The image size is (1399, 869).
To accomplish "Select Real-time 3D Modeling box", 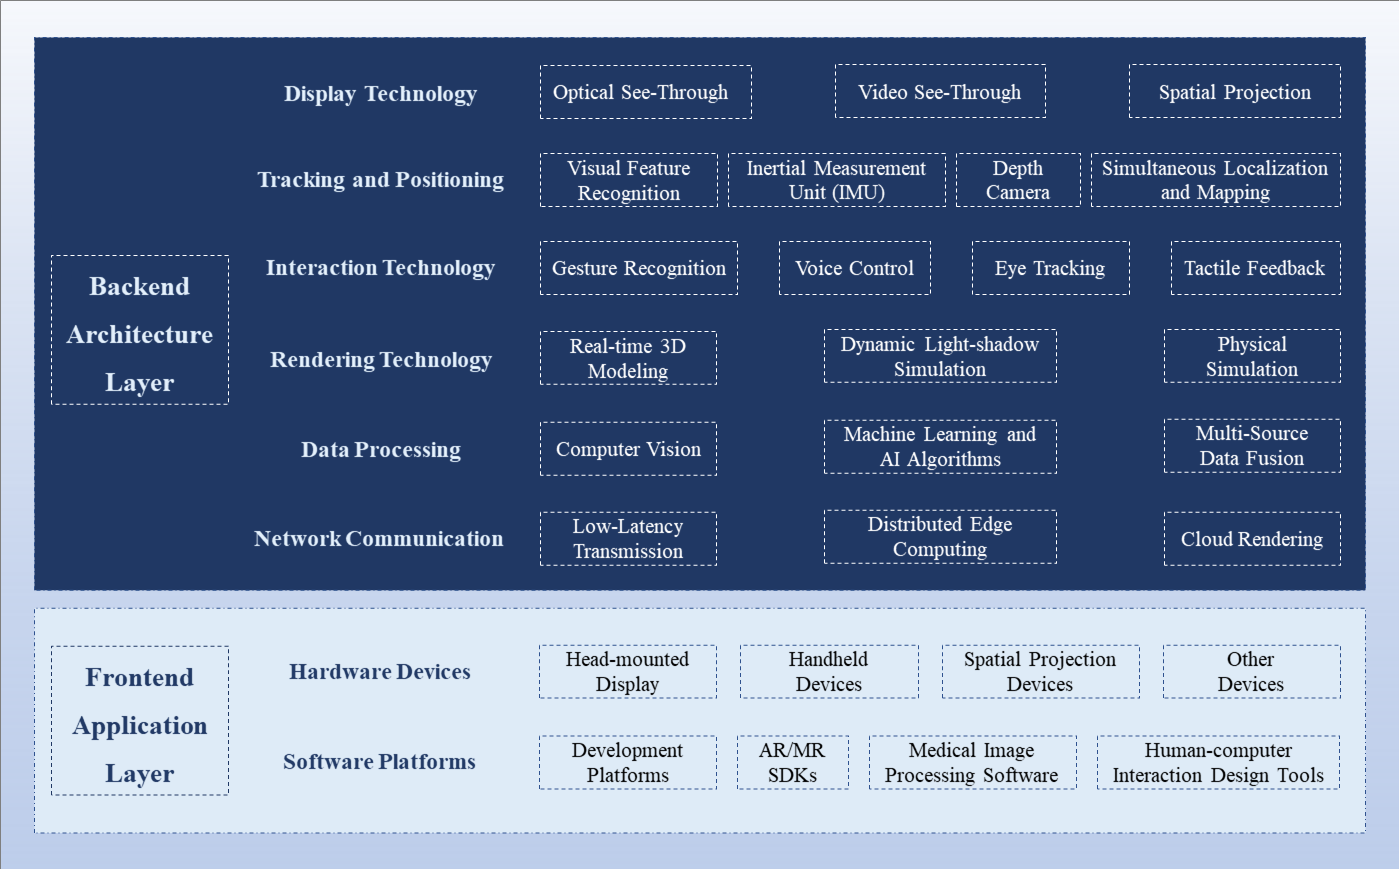I will pyautogui.click(x=628, y=358).
